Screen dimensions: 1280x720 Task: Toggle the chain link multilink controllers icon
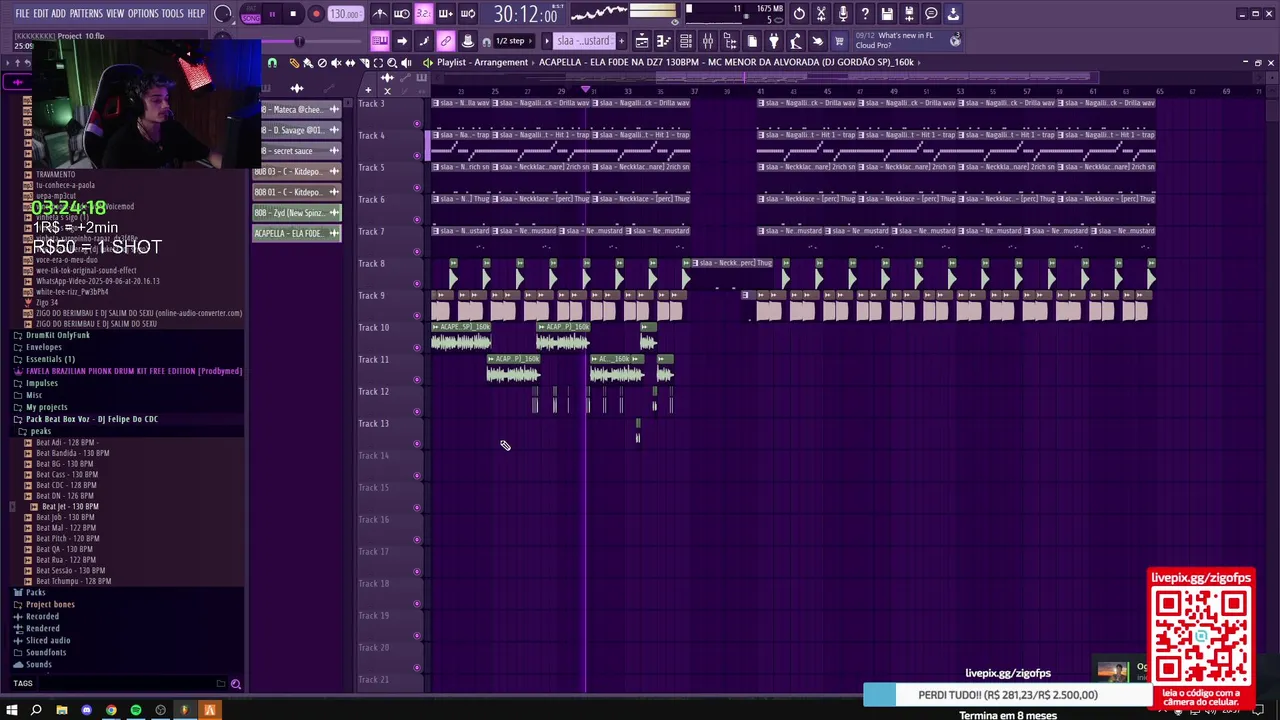[x=445, y=41]
